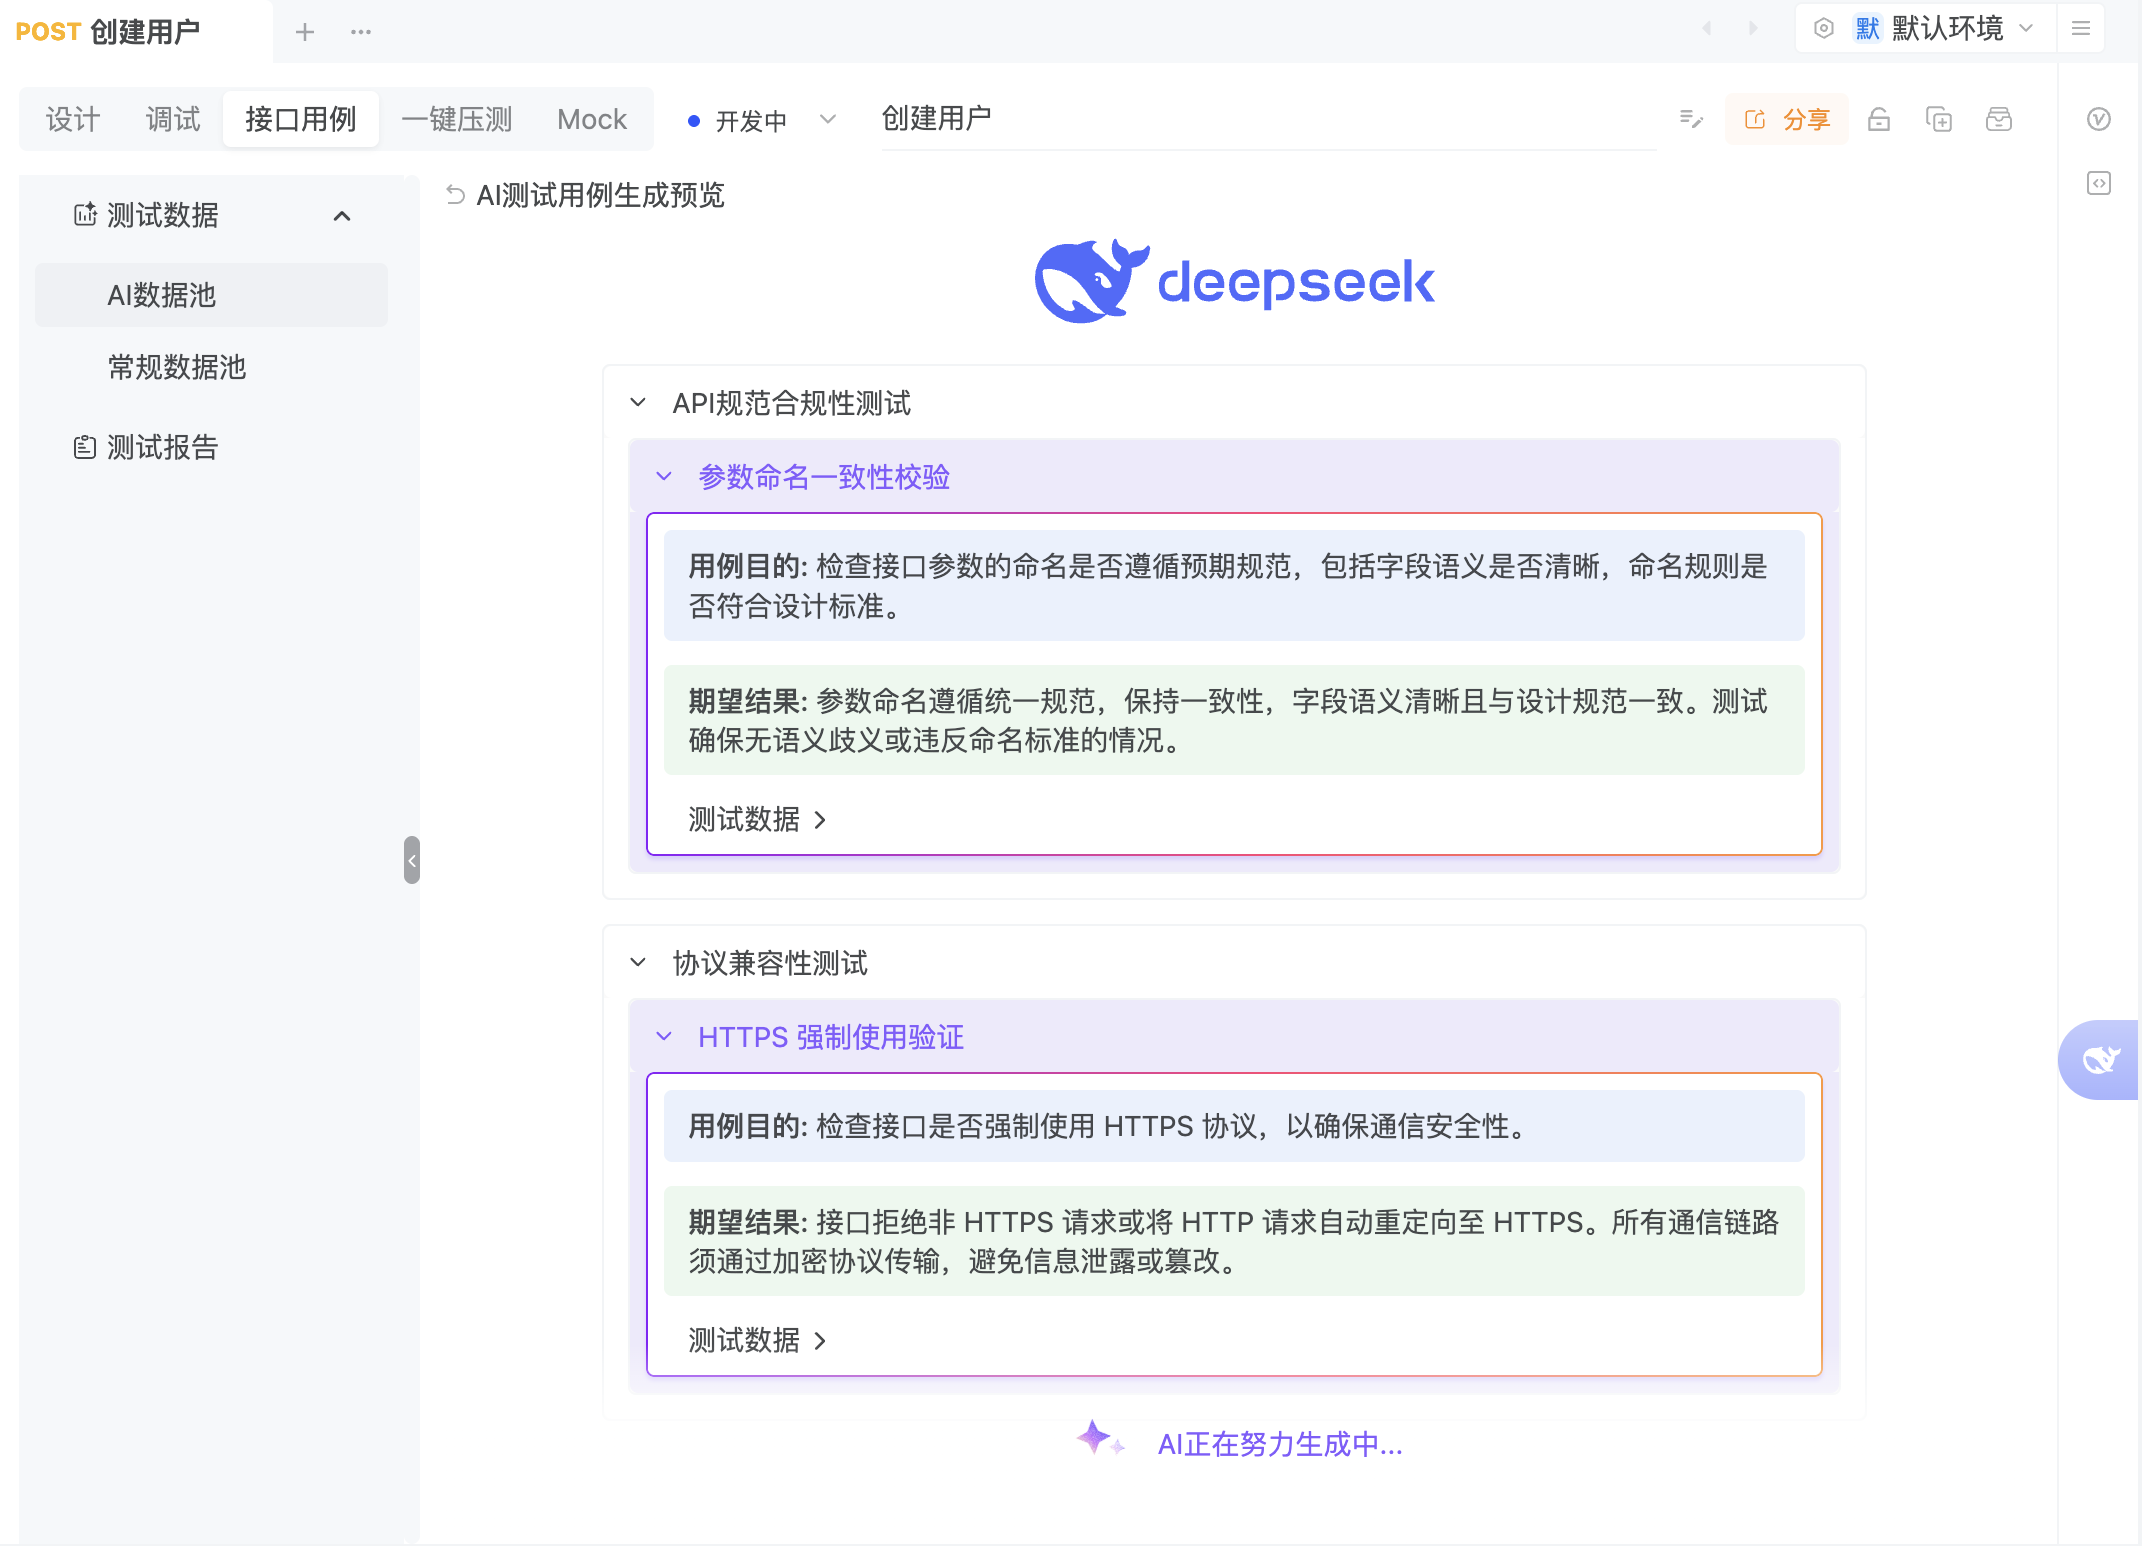Click the 创建用户 interface name field
The width and height of the screenshot is (2142, 1546).
(x=1268, y=120)
